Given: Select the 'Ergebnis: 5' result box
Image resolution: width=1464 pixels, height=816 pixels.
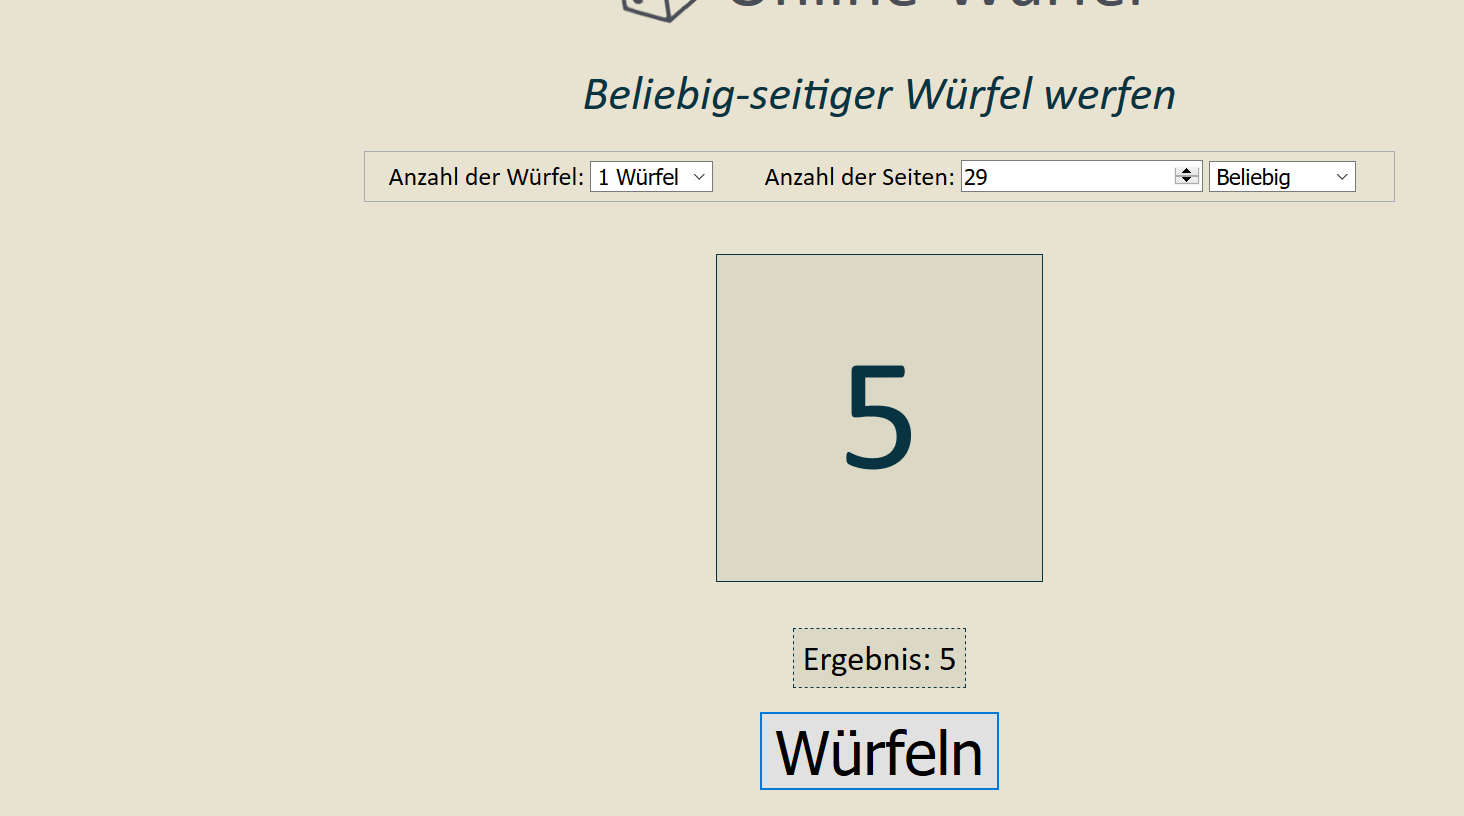Looking at the screenshot, I should (879, 659).
